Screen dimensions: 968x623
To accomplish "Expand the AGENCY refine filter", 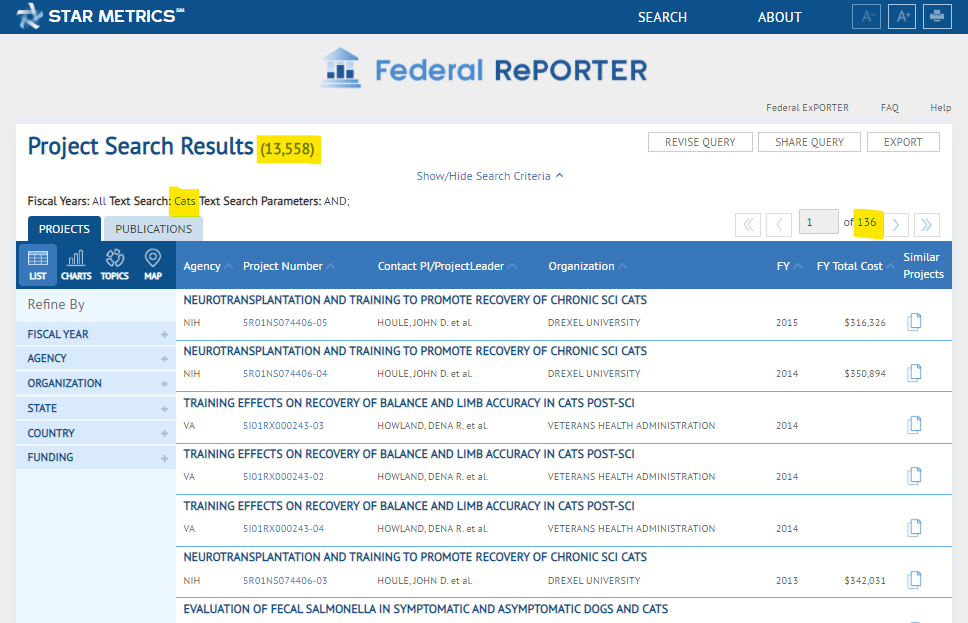I will [x=96, y=358].
